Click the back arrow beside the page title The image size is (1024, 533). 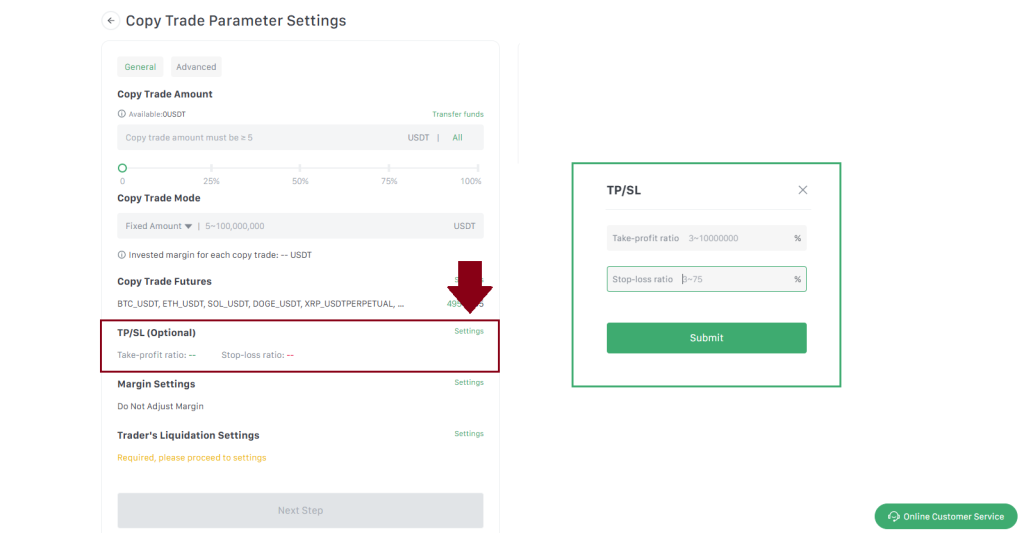[111, 21]
